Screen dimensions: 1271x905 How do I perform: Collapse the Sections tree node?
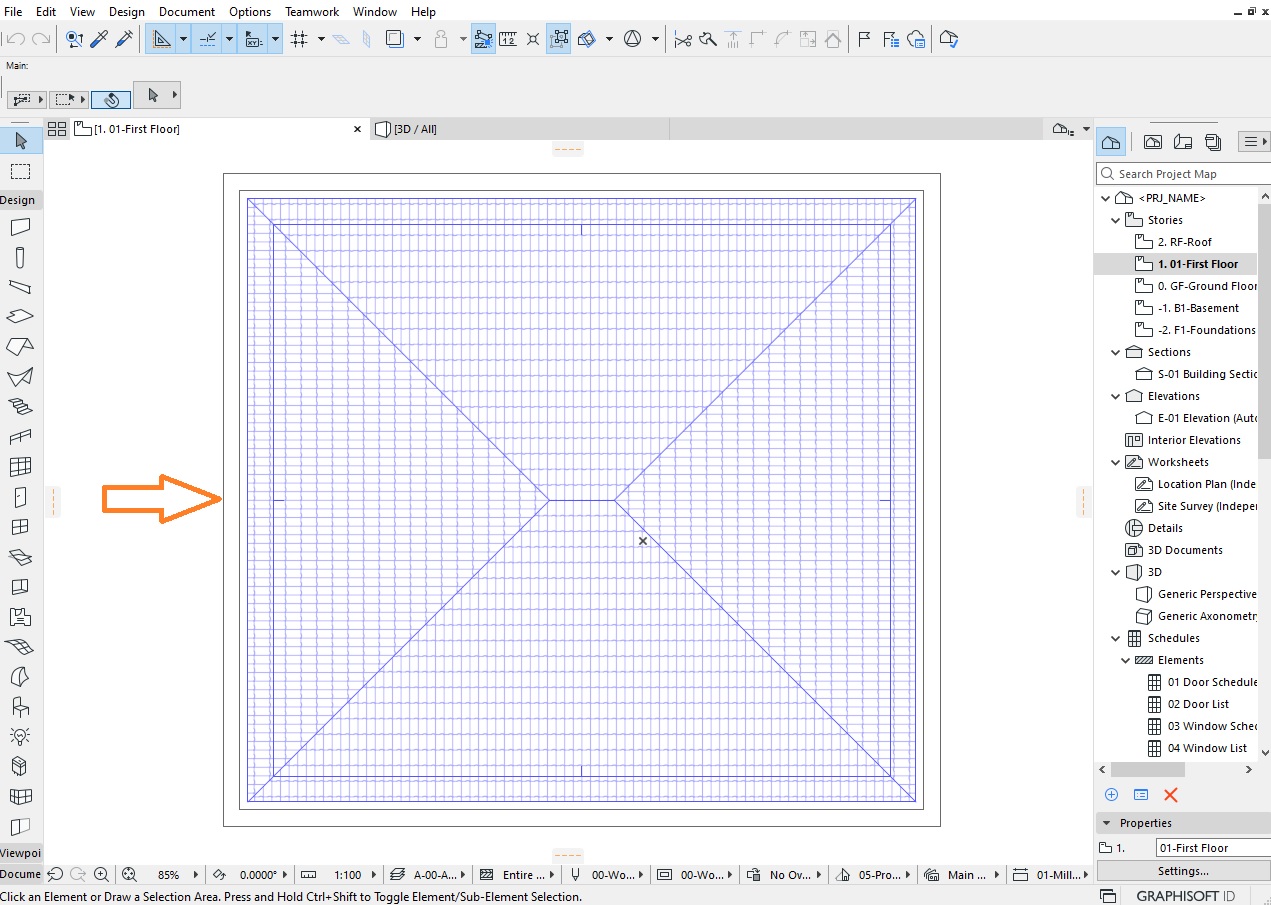click(1115, 352)
